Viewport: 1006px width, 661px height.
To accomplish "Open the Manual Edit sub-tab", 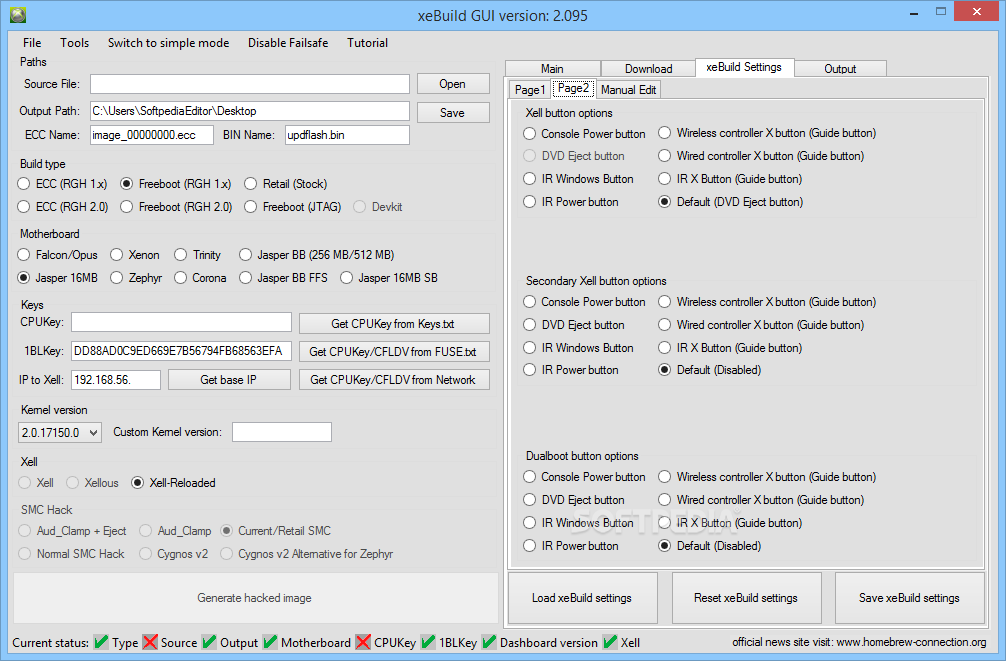I will [x=628, y=90].
